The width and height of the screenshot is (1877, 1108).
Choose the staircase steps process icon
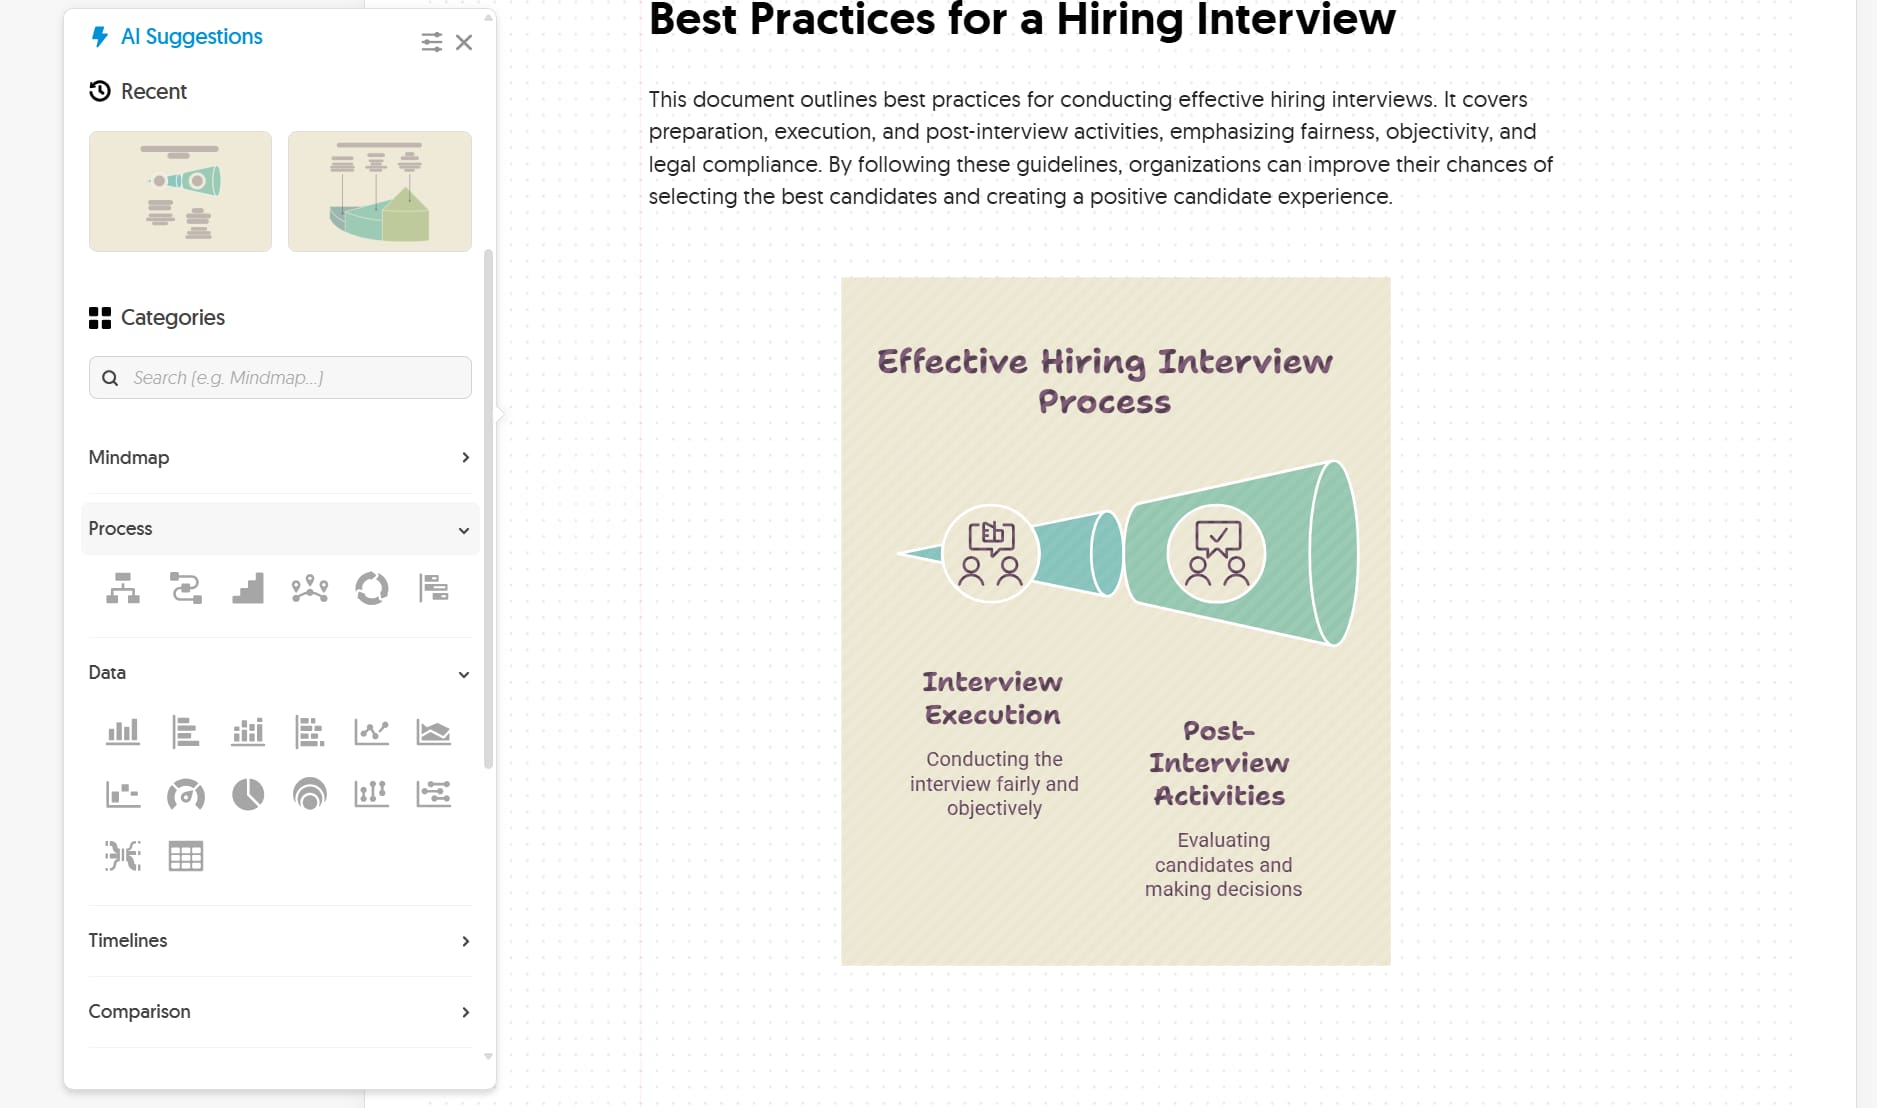(x=248, y=588)
